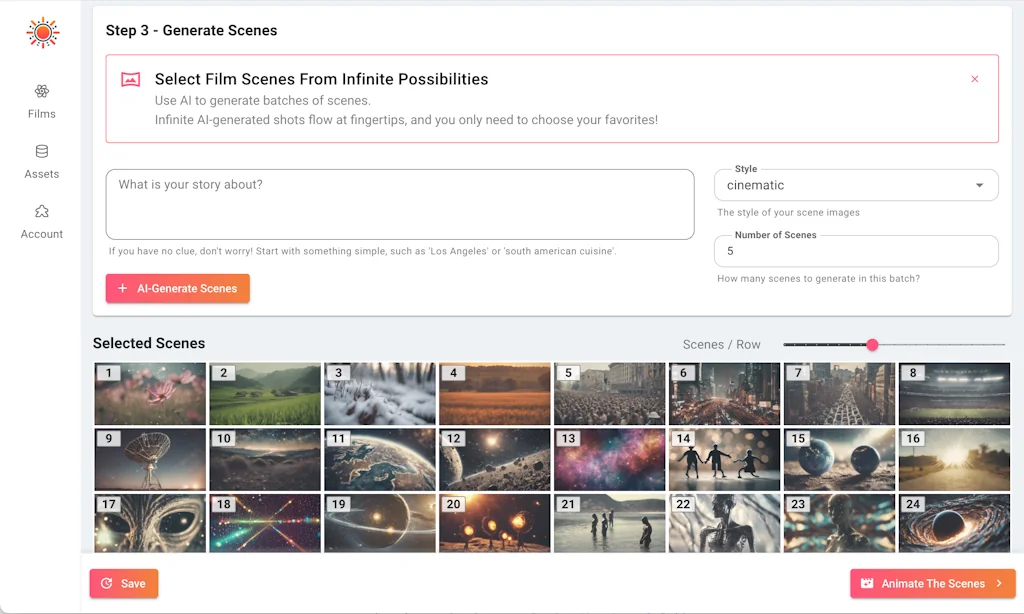The height and width of the screenshot is (614, 1024).
Task: Click the AI-Generate Scenes button
Action: point(177,288)
